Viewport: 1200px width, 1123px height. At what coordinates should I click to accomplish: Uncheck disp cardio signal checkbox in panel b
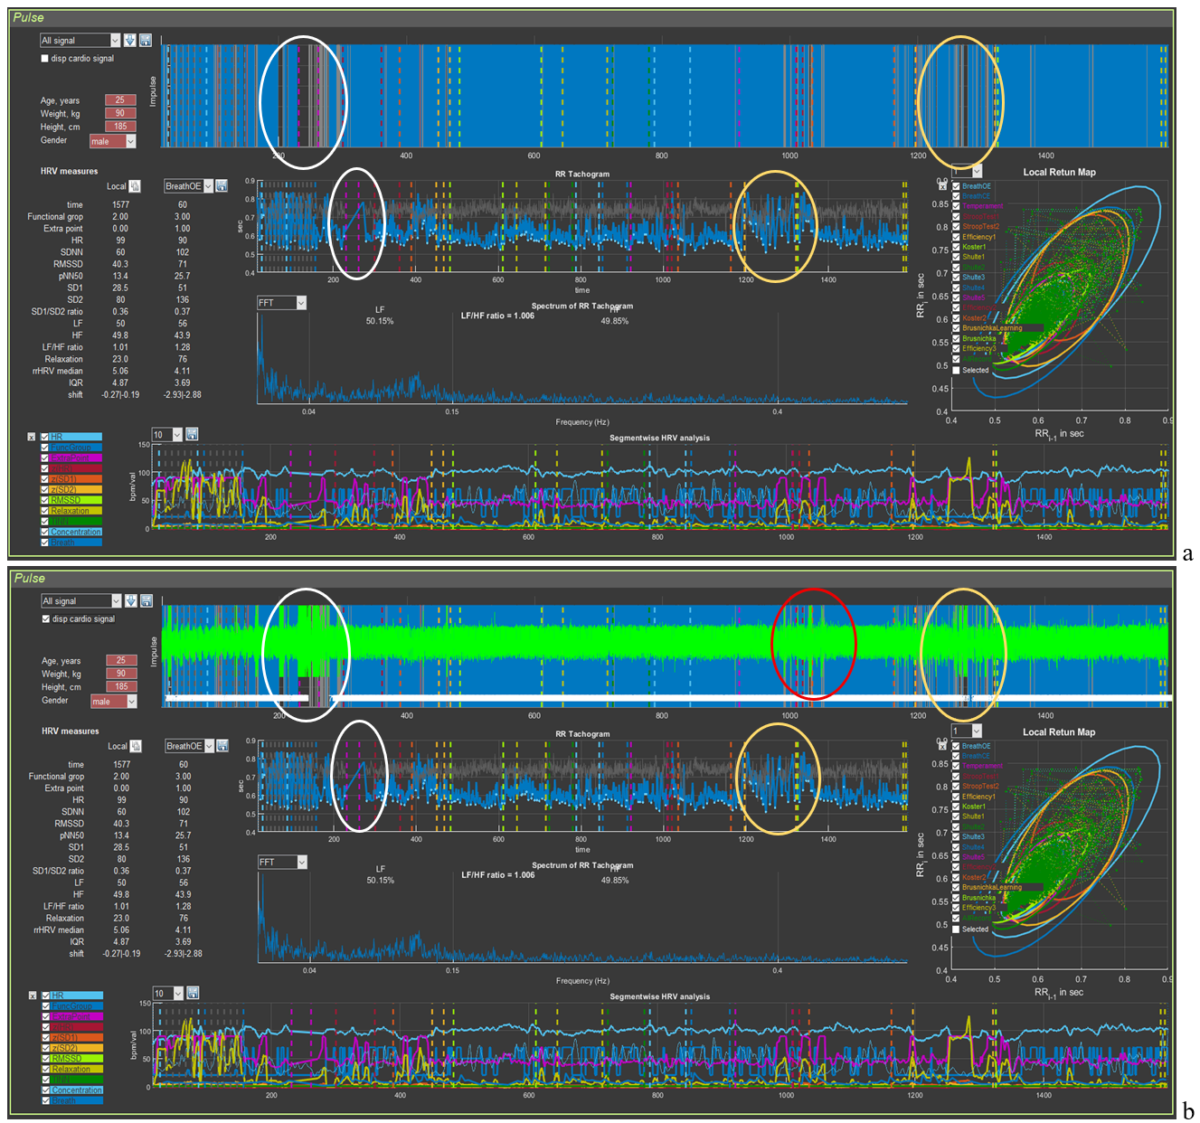coord(45,619)
